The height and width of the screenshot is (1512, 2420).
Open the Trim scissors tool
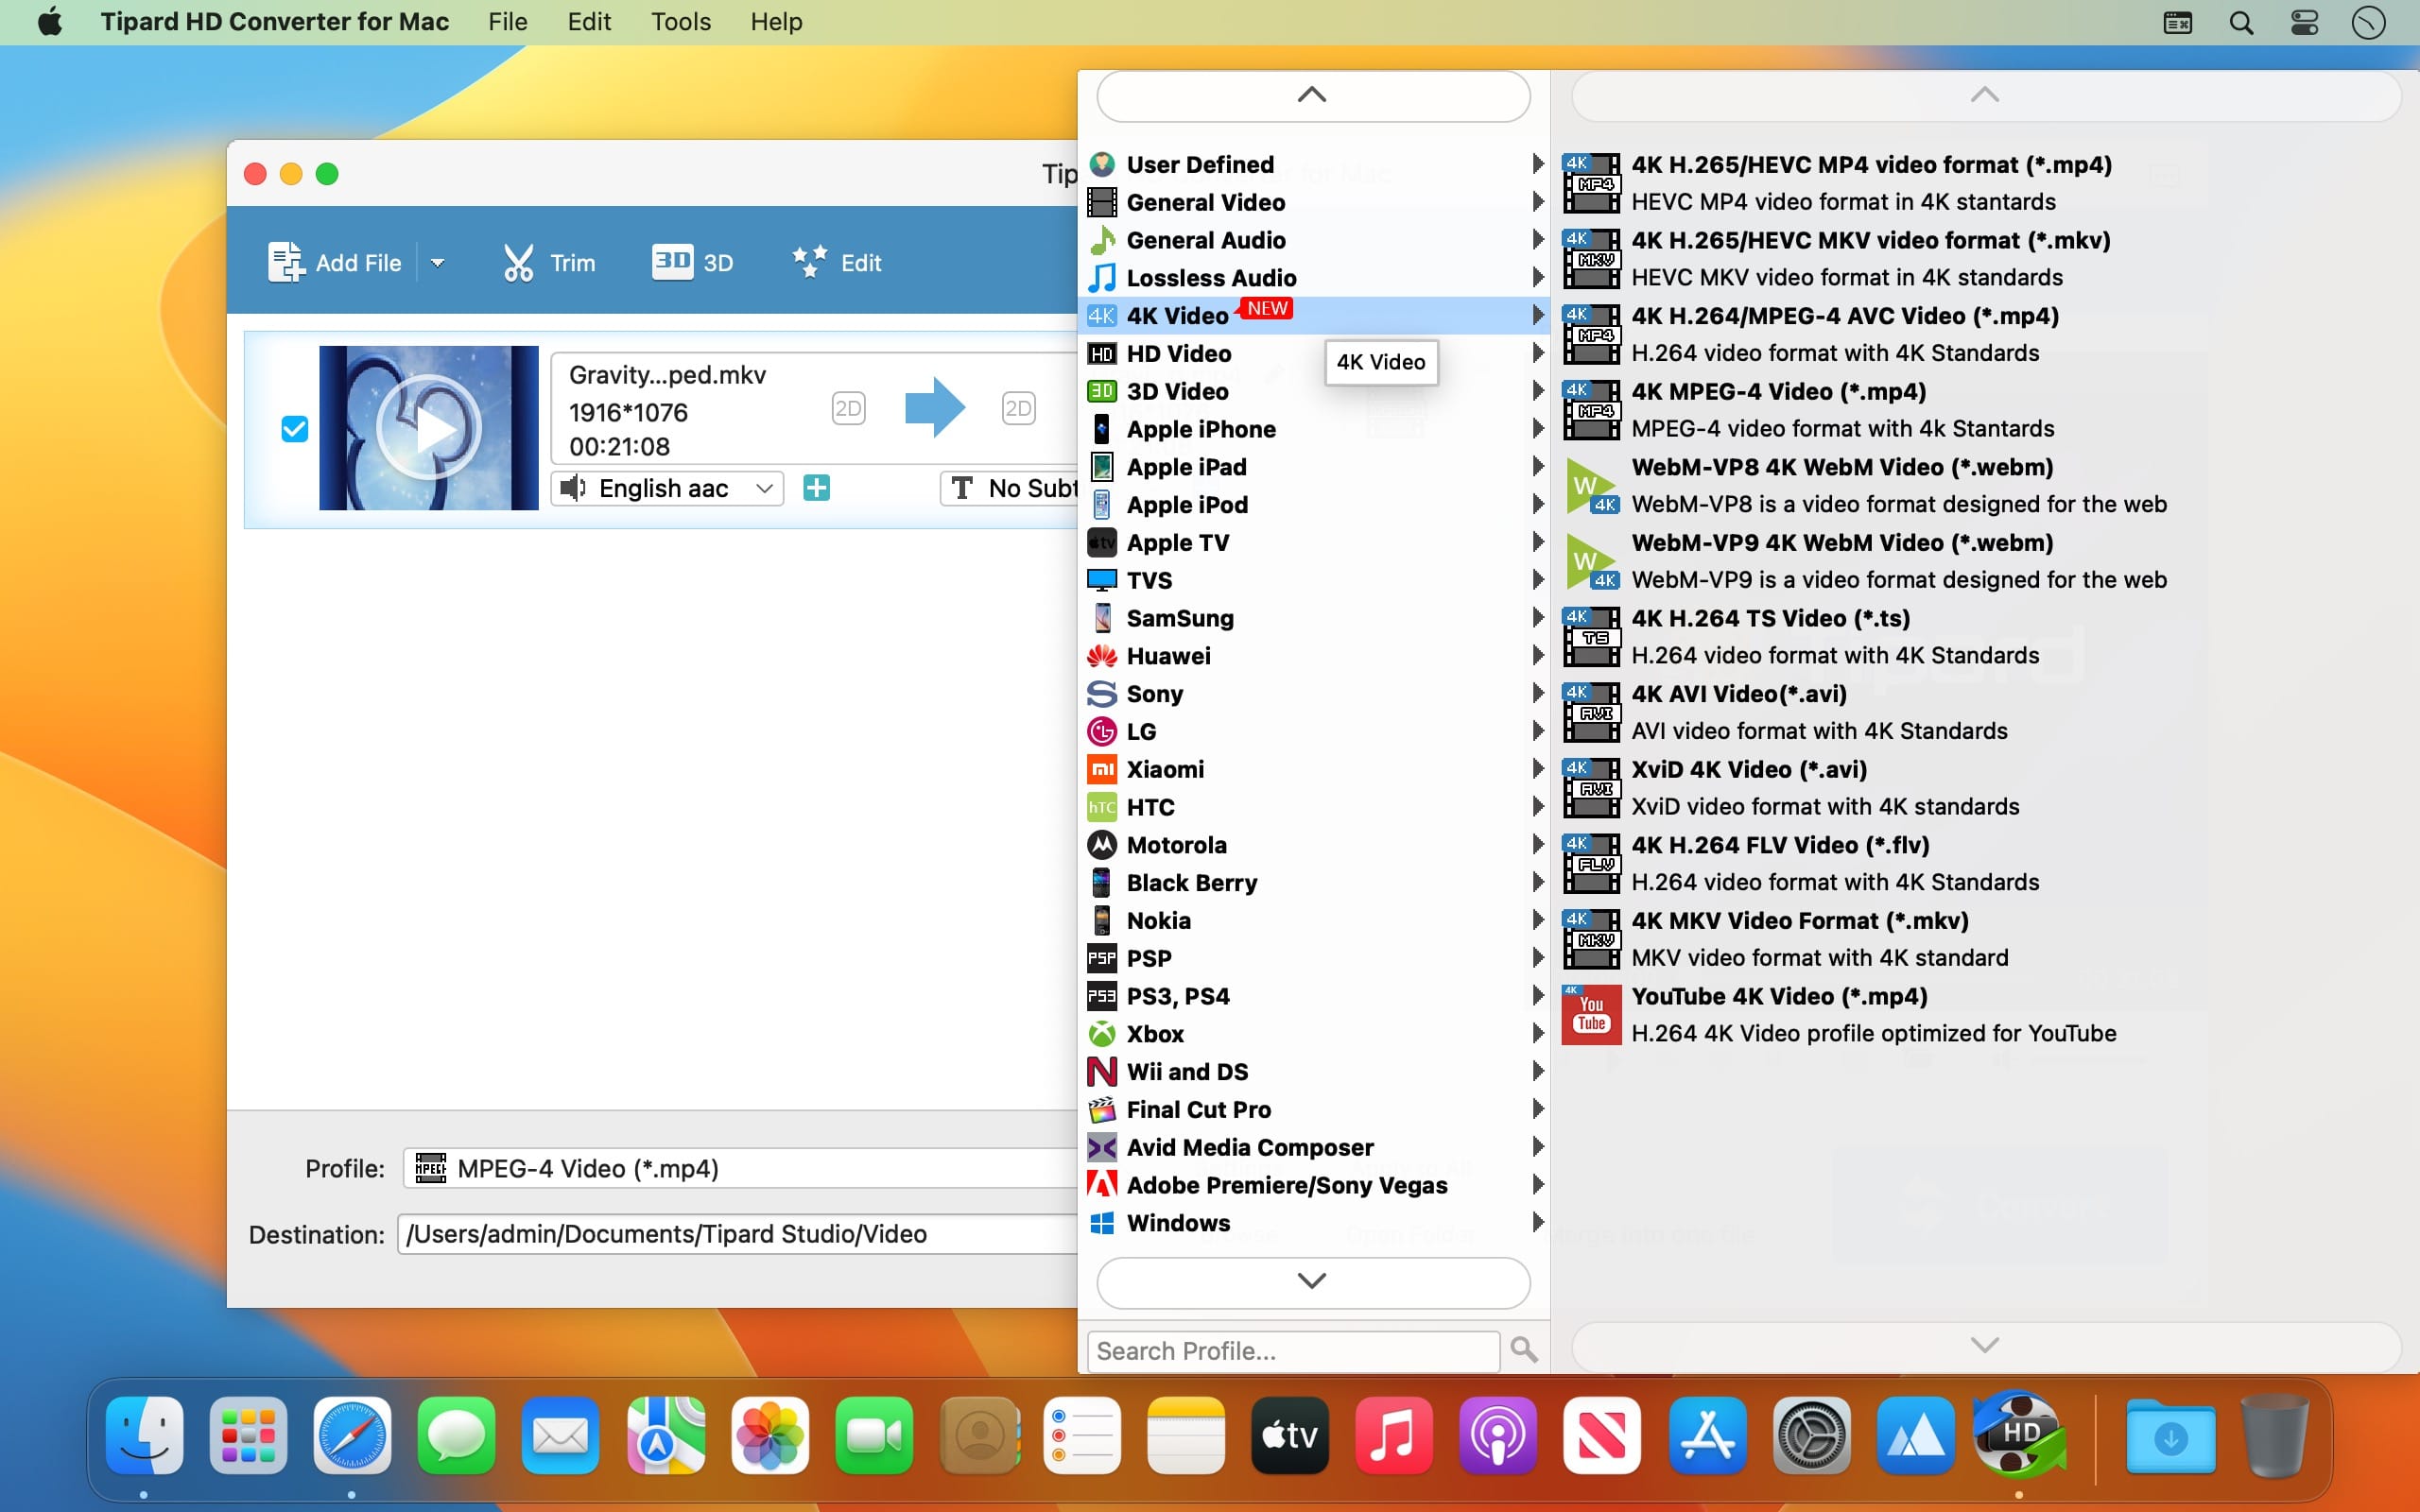(x=548, y=262)
